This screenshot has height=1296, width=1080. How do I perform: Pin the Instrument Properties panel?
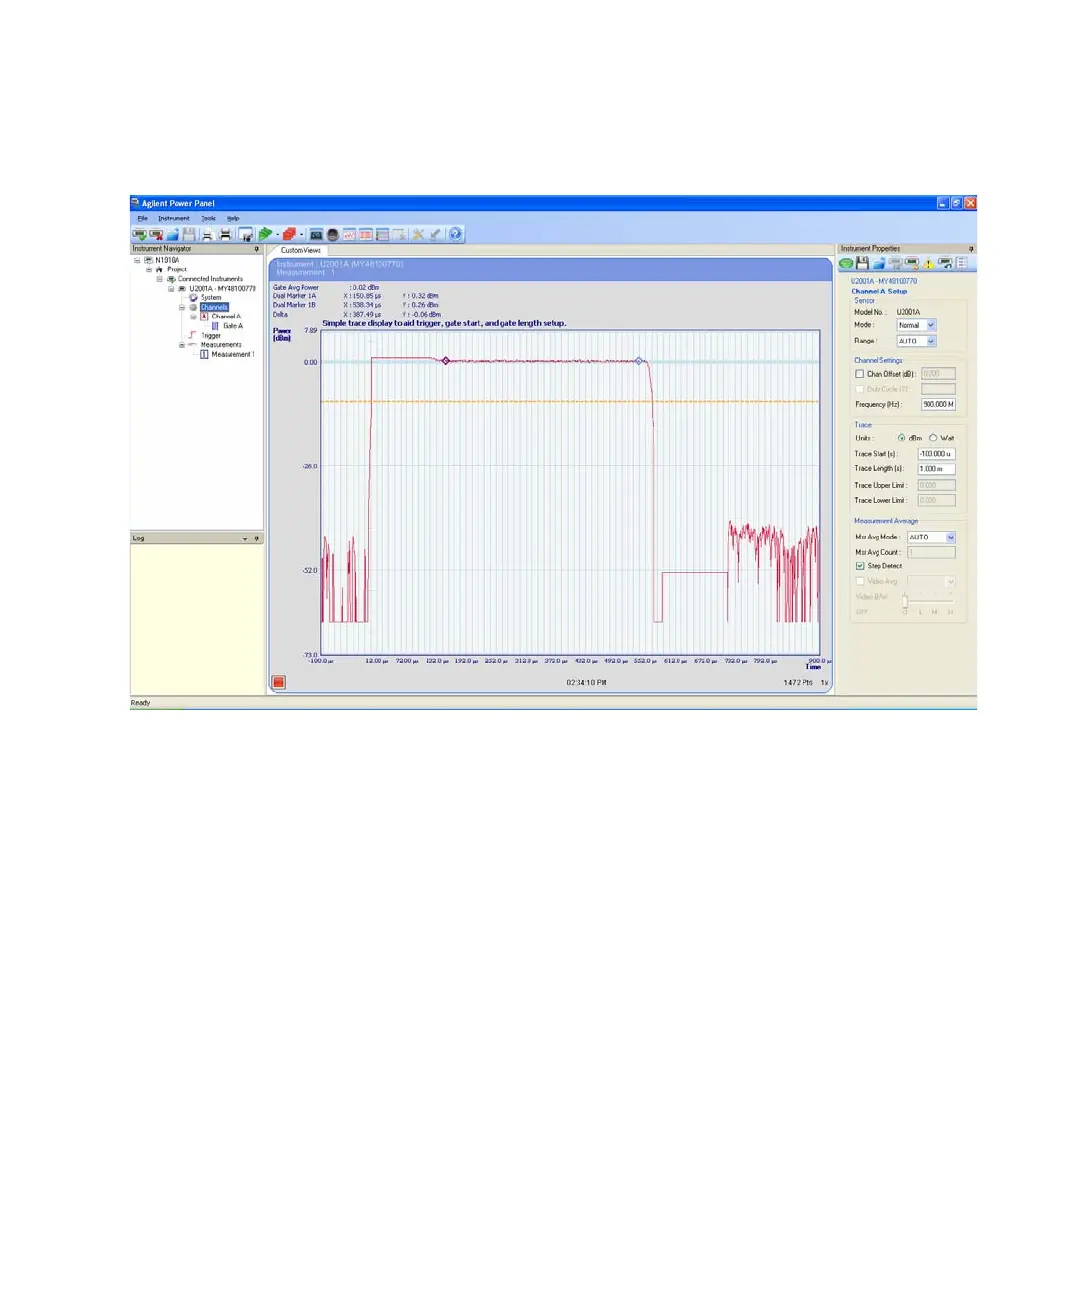(970, 249)
